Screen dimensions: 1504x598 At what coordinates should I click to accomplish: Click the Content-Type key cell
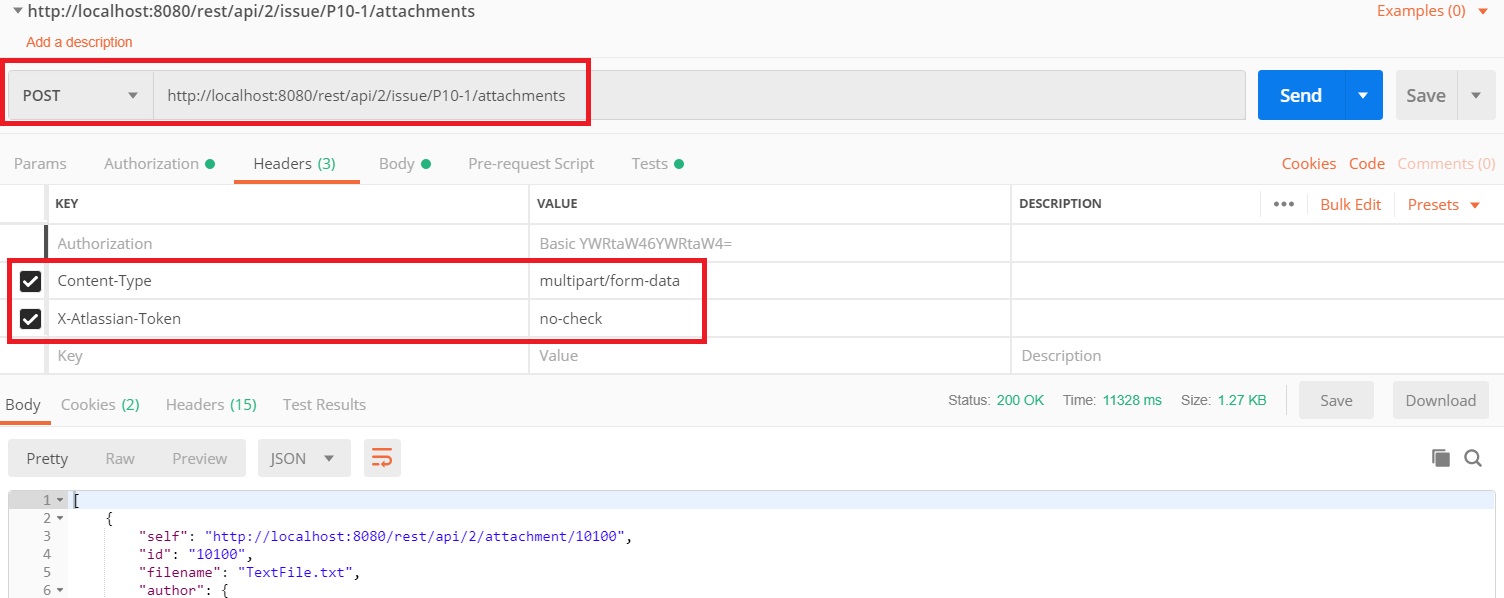pos(287,281)
